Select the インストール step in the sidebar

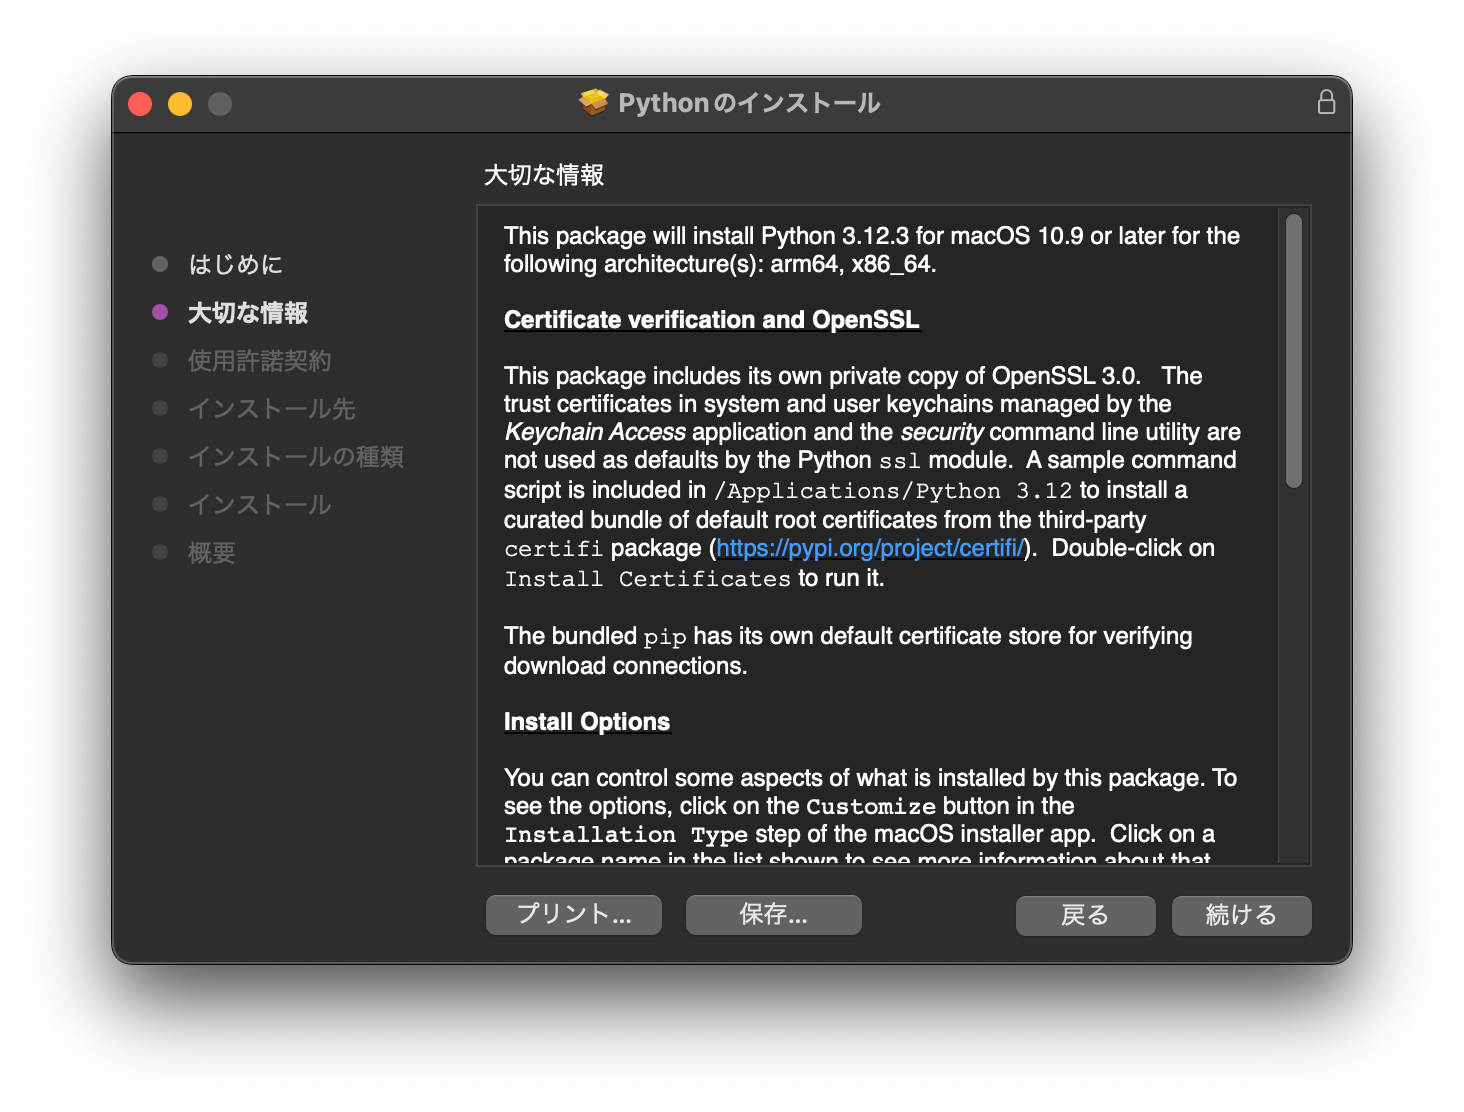coord(258,504)
